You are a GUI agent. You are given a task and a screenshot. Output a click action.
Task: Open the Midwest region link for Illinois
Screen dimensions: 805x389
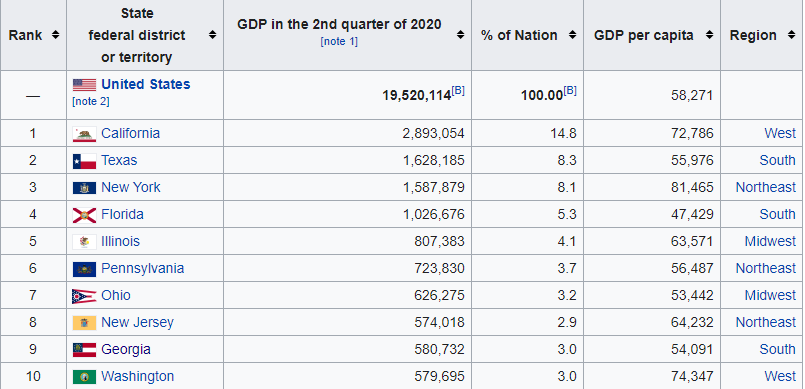coord(770,241)
